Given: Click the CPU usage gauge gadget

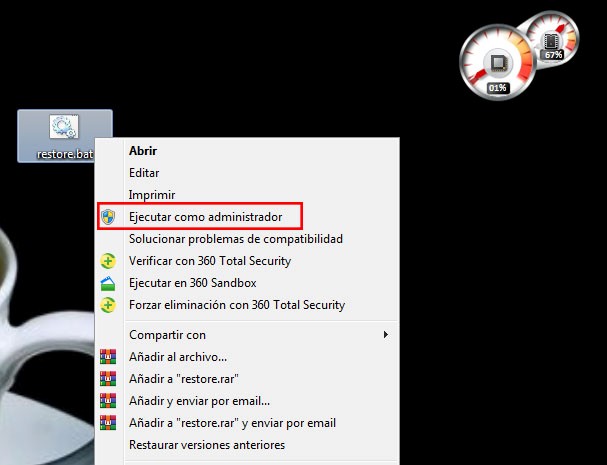Looking at the screenshot, I should 497,62.
